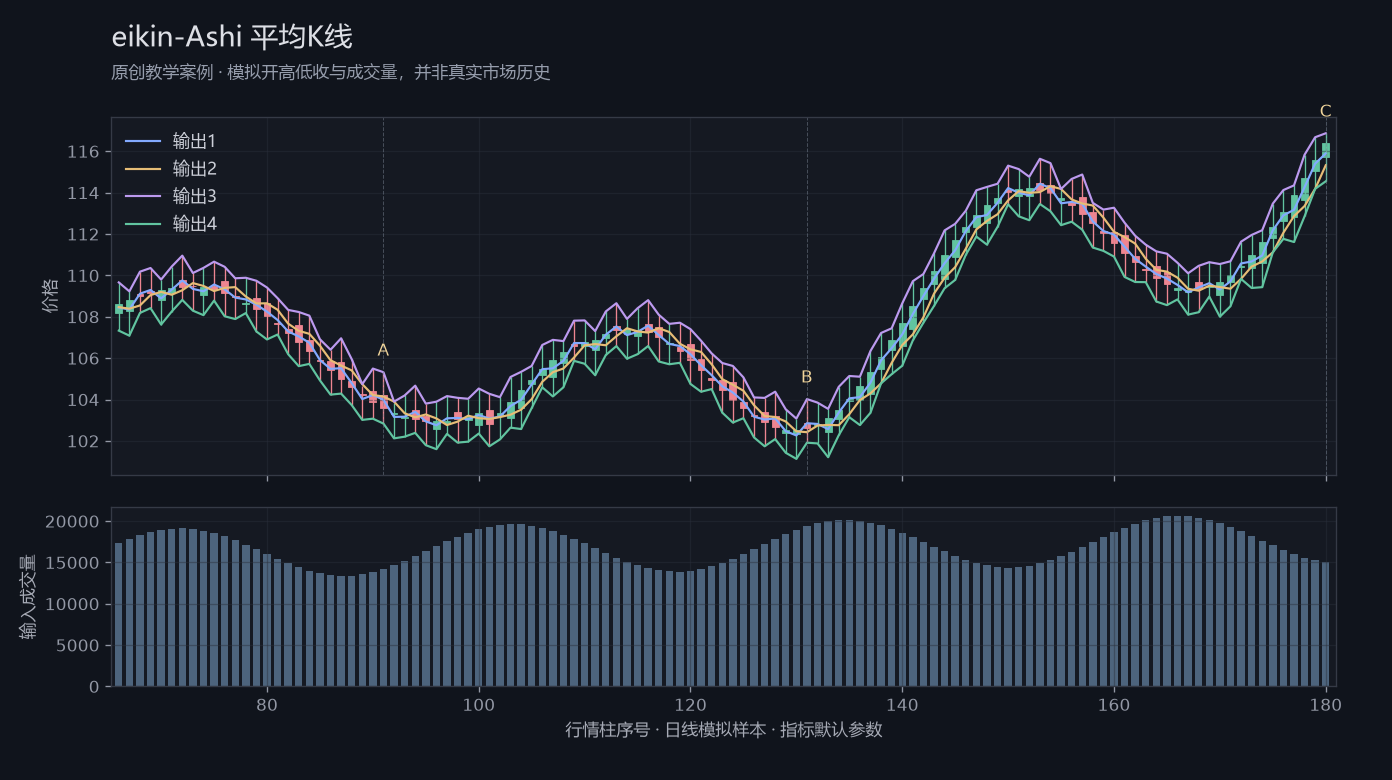Image resolution: width=1392 pixels, height=780 pixels.
Task: Click the 输出2 legend entry
Action: pos(170,168)
